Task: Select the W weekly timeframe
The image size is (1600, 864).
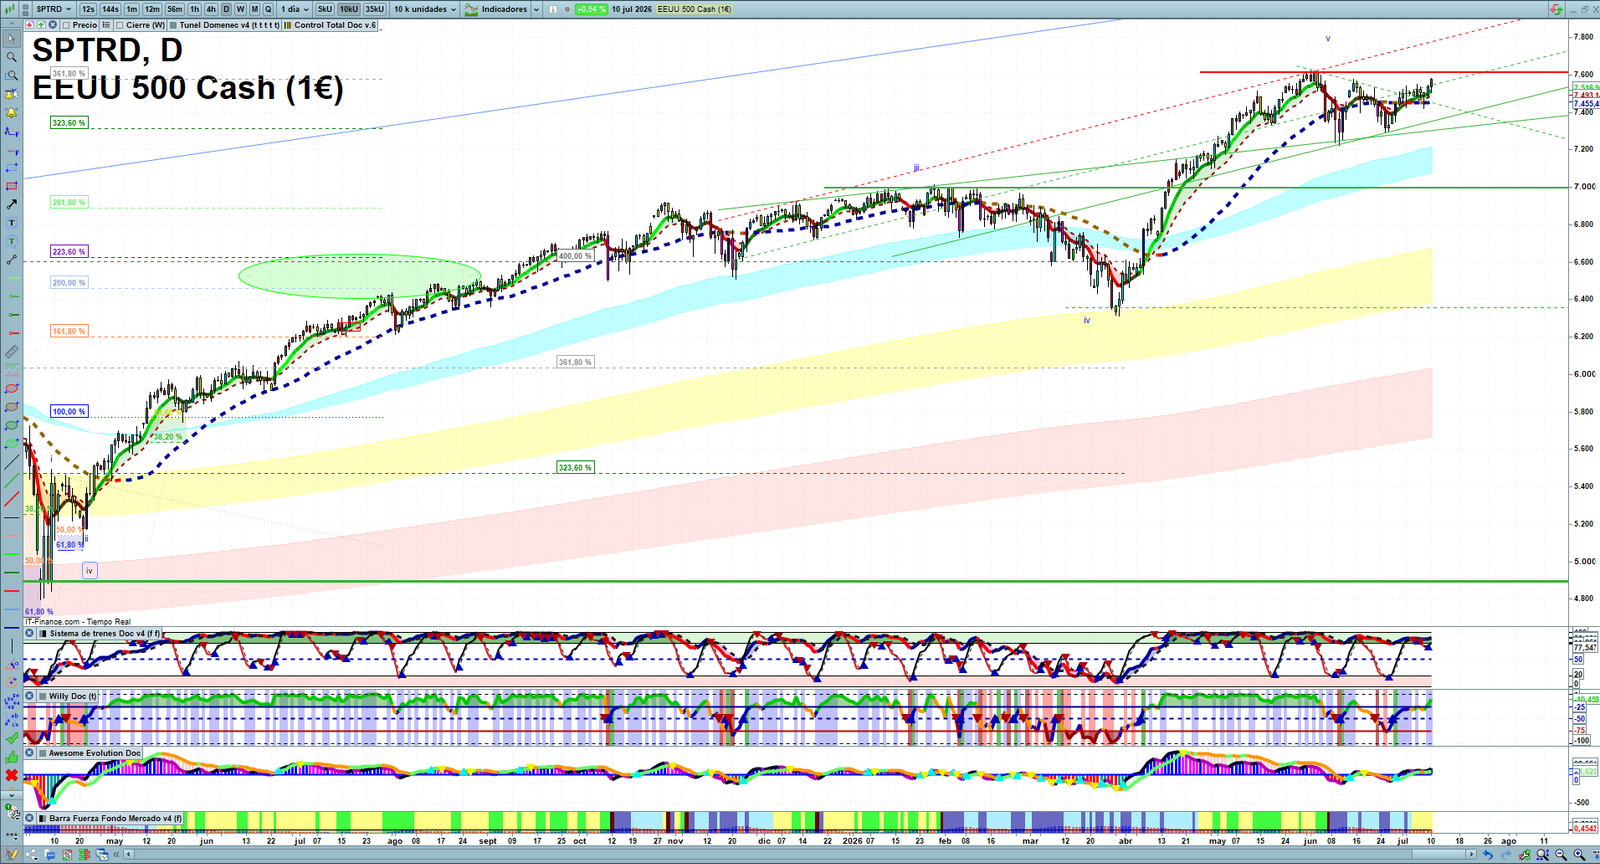Action: [x=240, y=9]
